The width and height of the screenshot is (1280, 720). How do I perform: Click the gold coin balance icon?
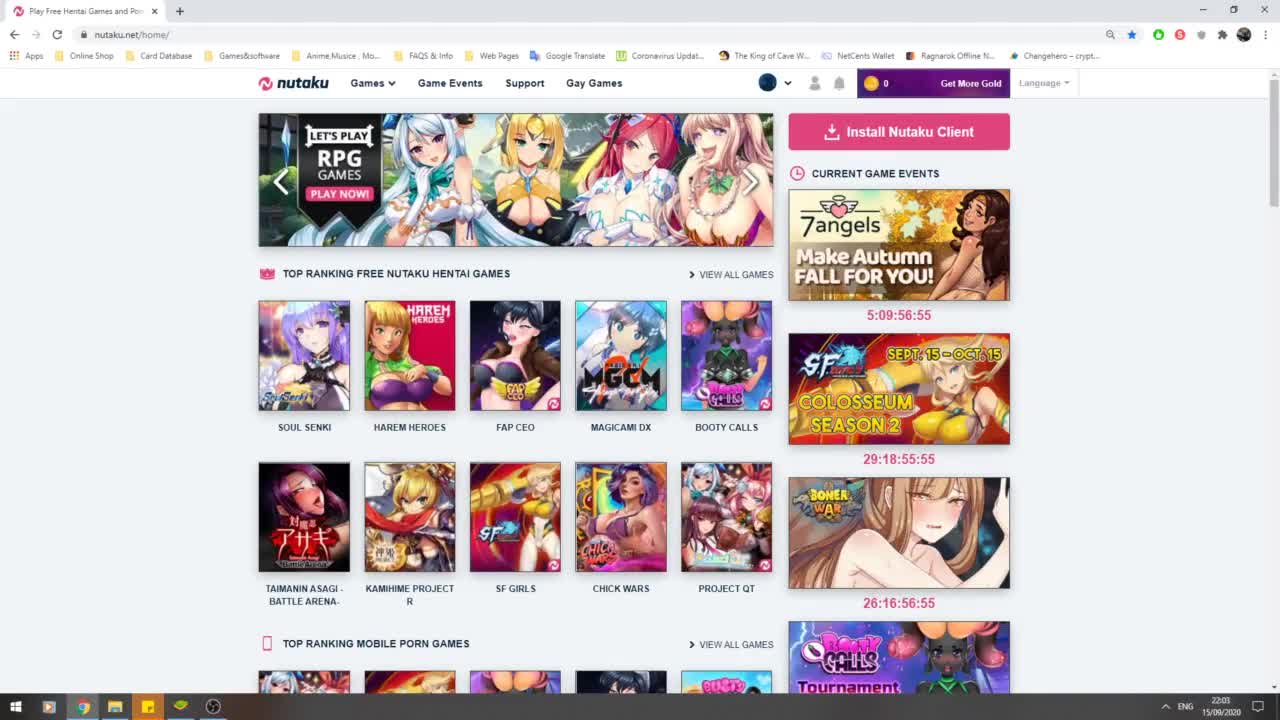point(871,83)
